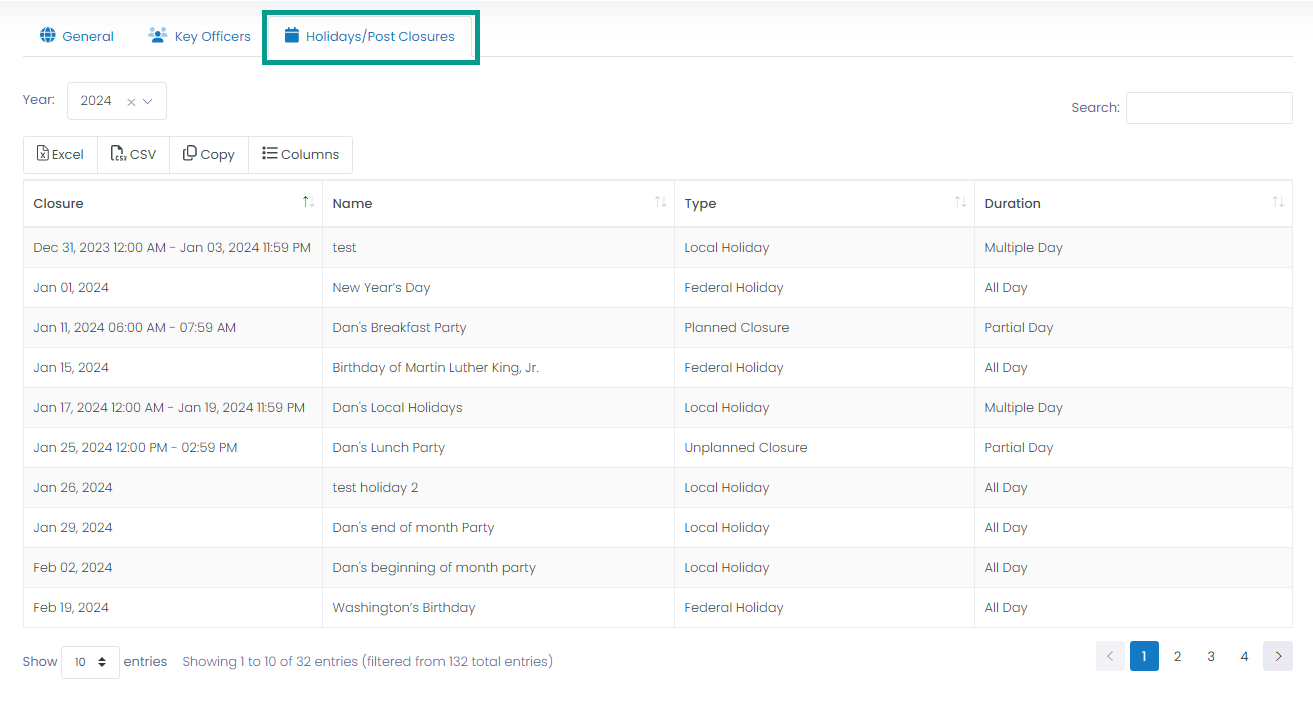Focus the Search input field
The image size is (1313, 708).
(1209, 108)
